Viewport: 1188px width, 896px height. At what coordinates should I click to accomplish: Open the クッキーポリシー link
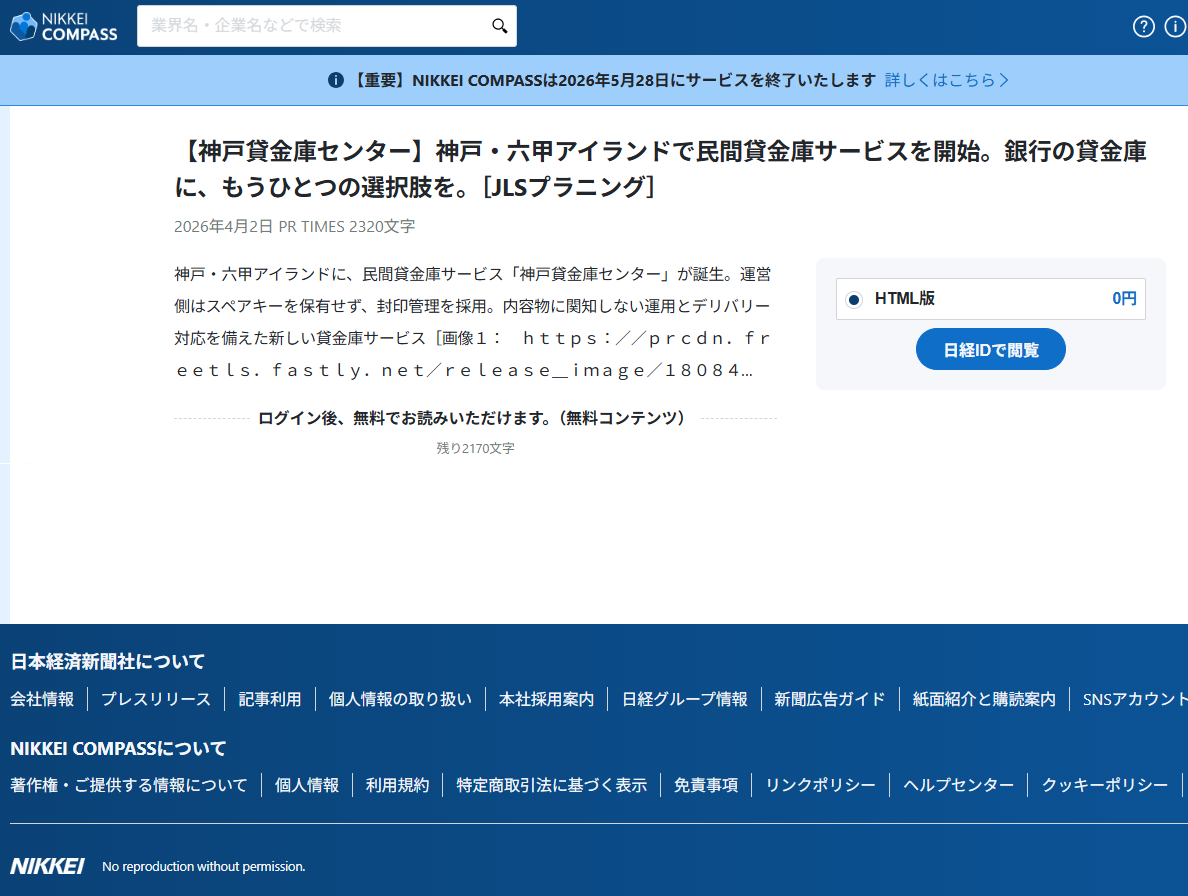click(x=1103, y=785)
